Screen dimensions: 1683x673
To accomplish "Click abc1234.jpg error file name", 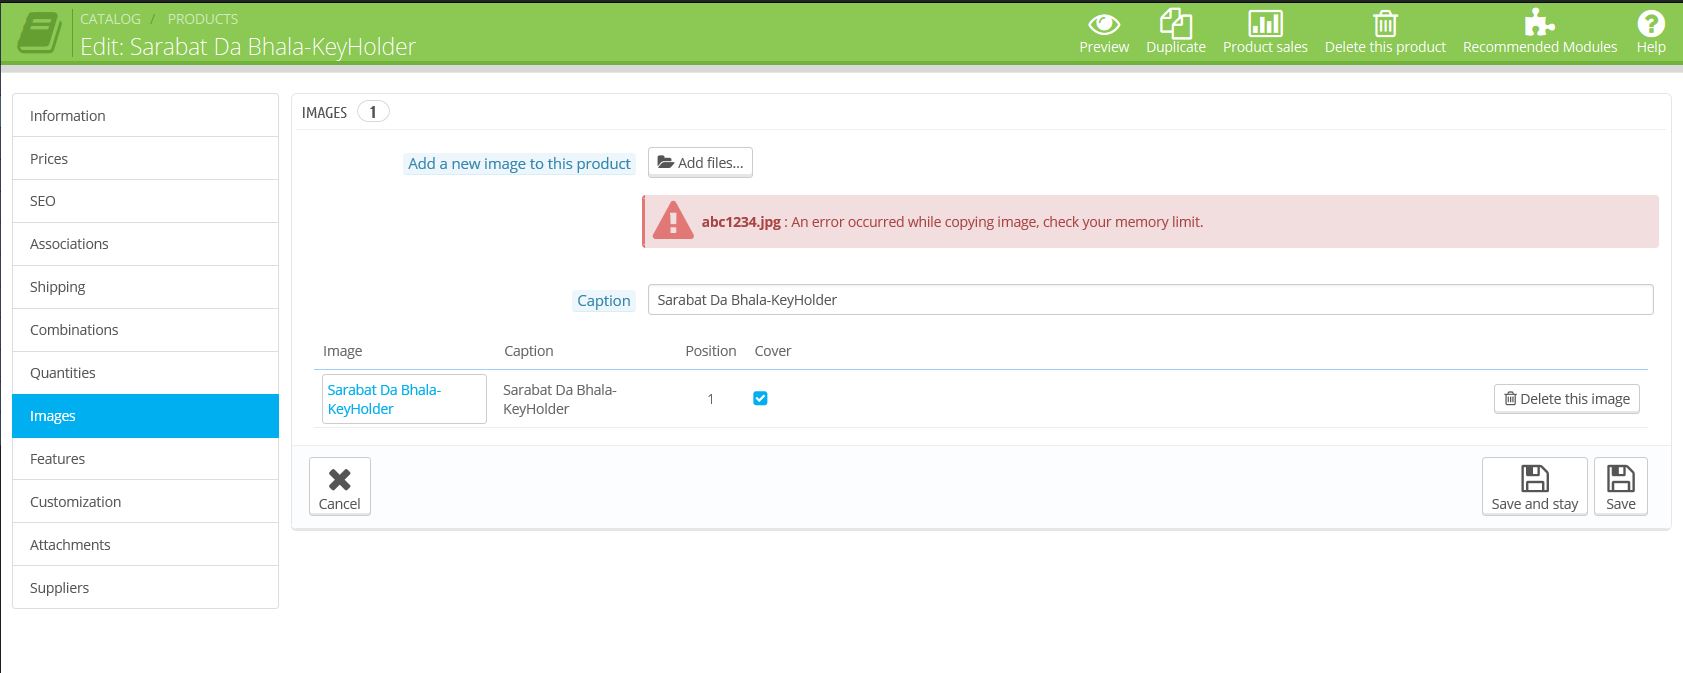I will coord(741,222).
